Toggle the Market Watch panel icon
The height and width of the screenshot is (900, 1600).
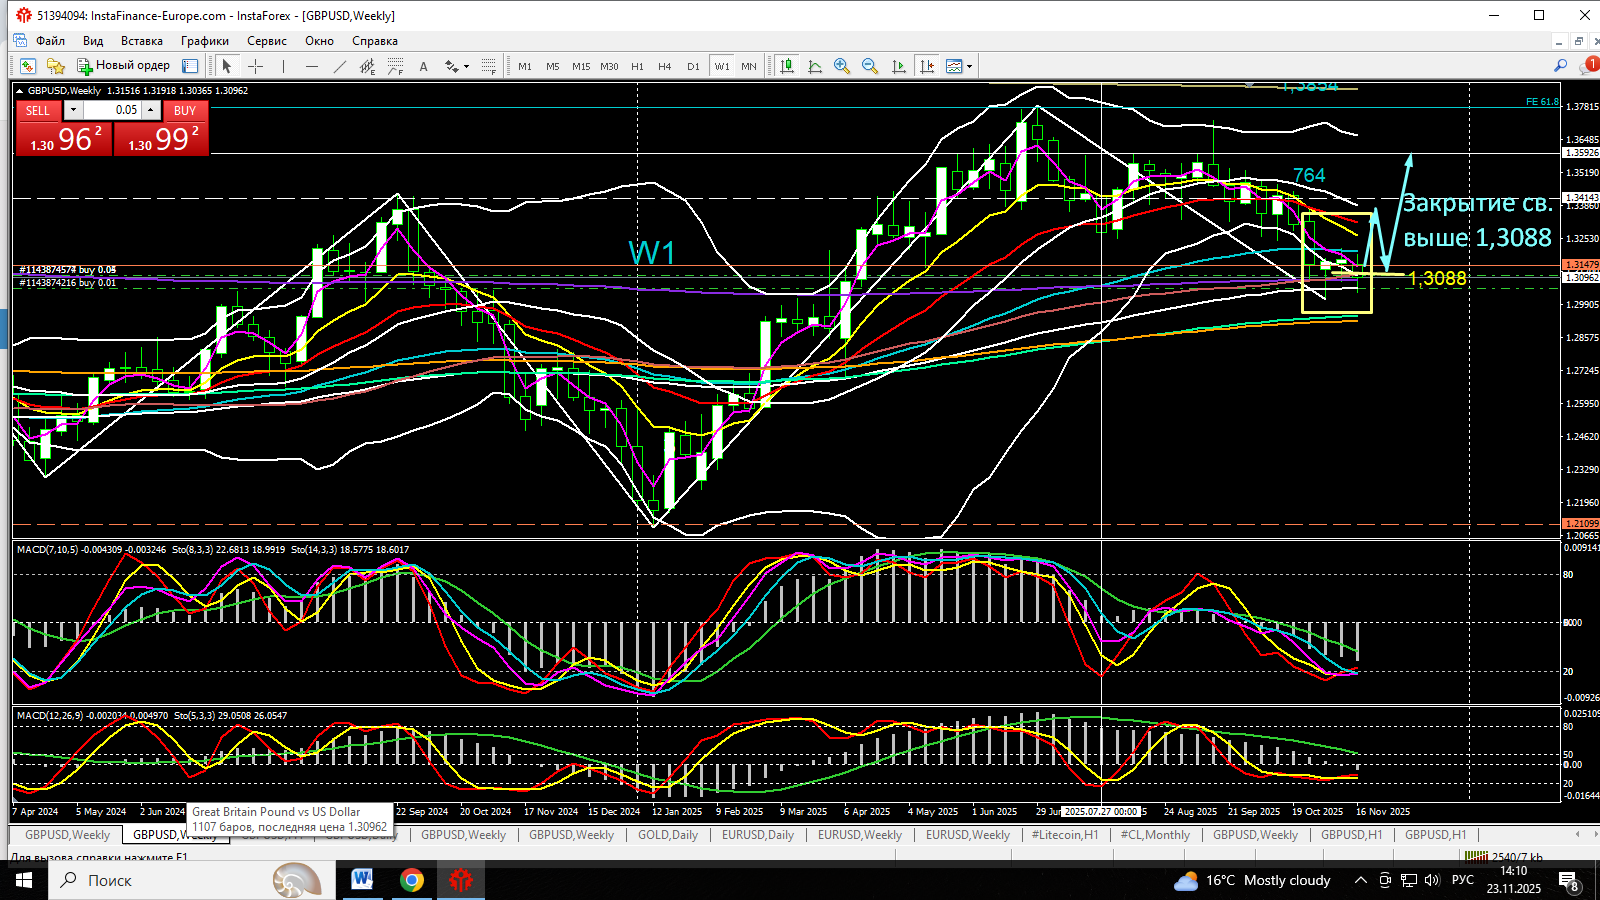(190, 66)
